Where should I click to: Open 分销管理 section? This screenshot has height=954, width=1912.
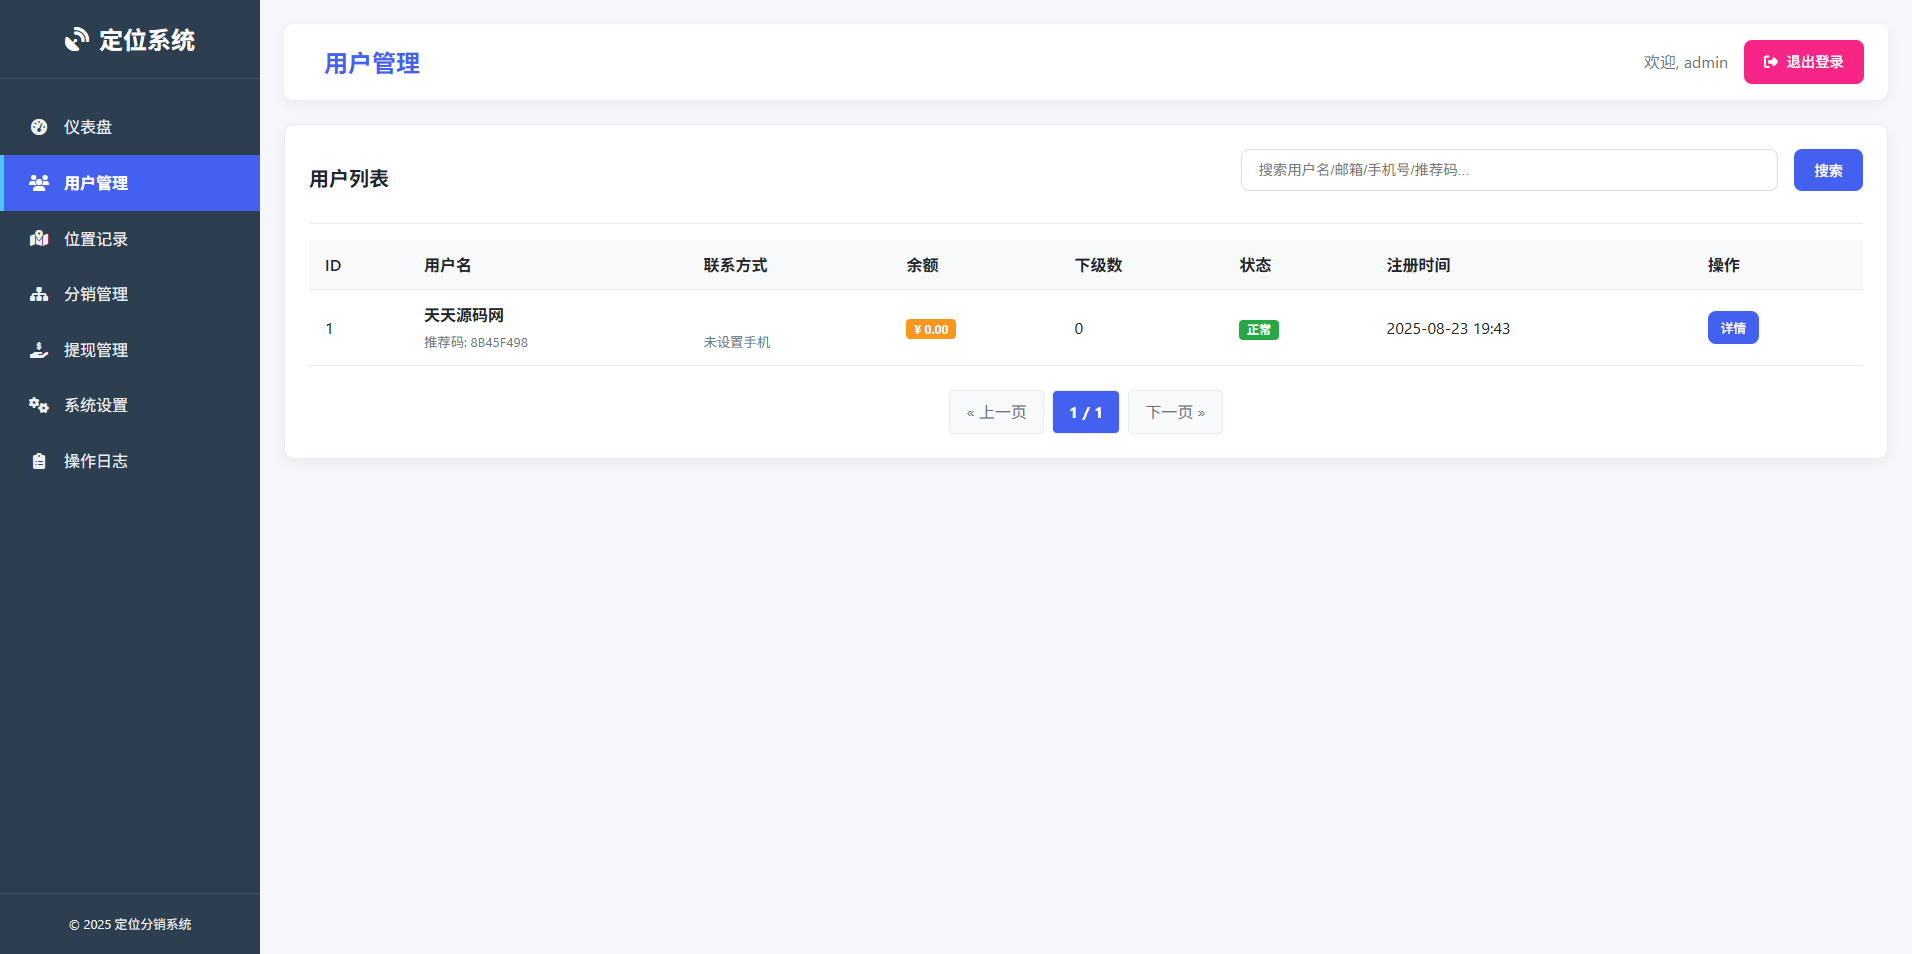click(96, 294)
